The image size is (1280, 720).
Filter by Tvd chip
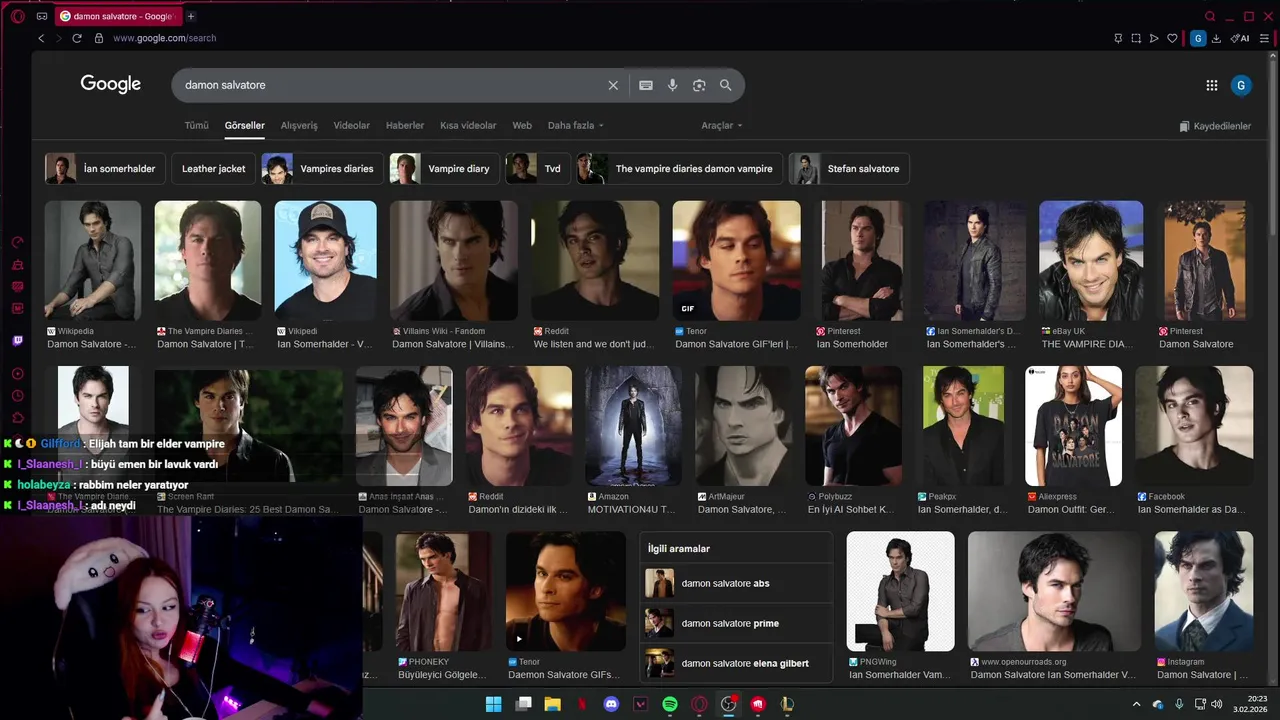pyautogui.click(x=537, y=169)
